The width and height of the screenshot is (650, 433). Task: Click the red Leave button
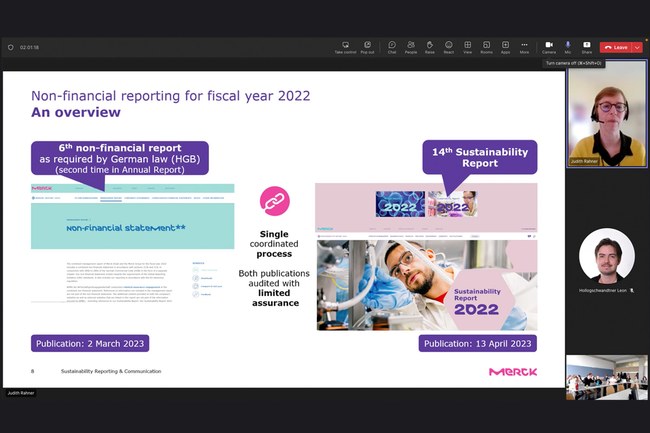(616, 47)
